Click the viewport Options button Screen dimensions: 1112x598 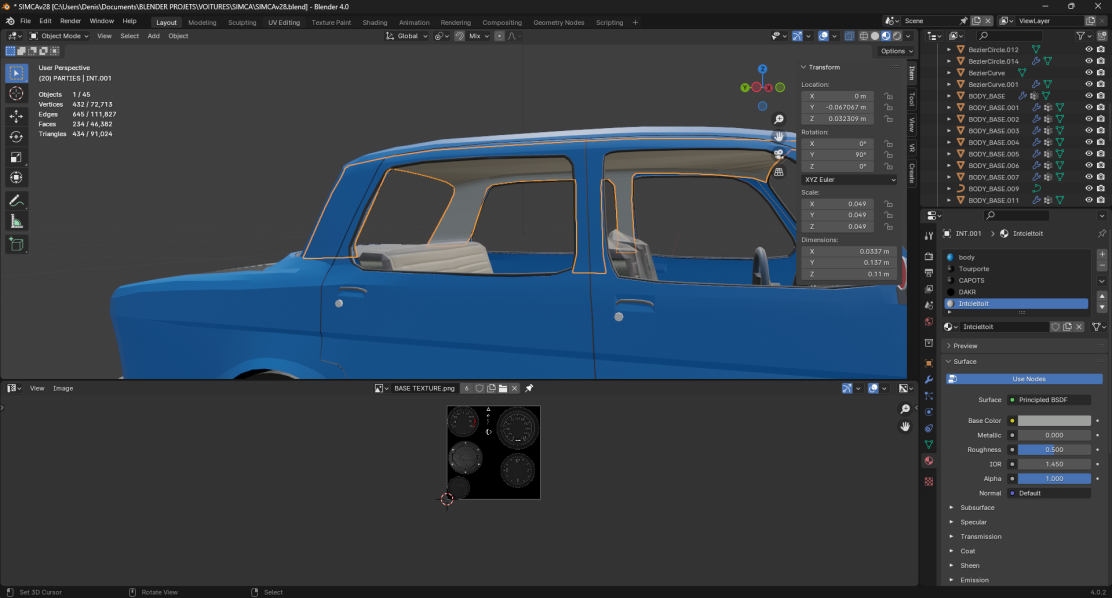tap(894, 51)
